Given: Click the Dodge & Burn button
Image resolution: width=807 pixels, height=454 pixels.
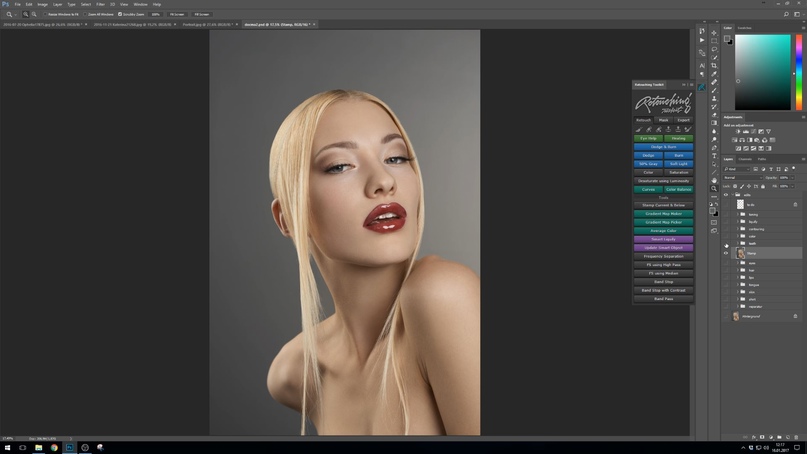Looking at the screenshot, I should (663, 147).
